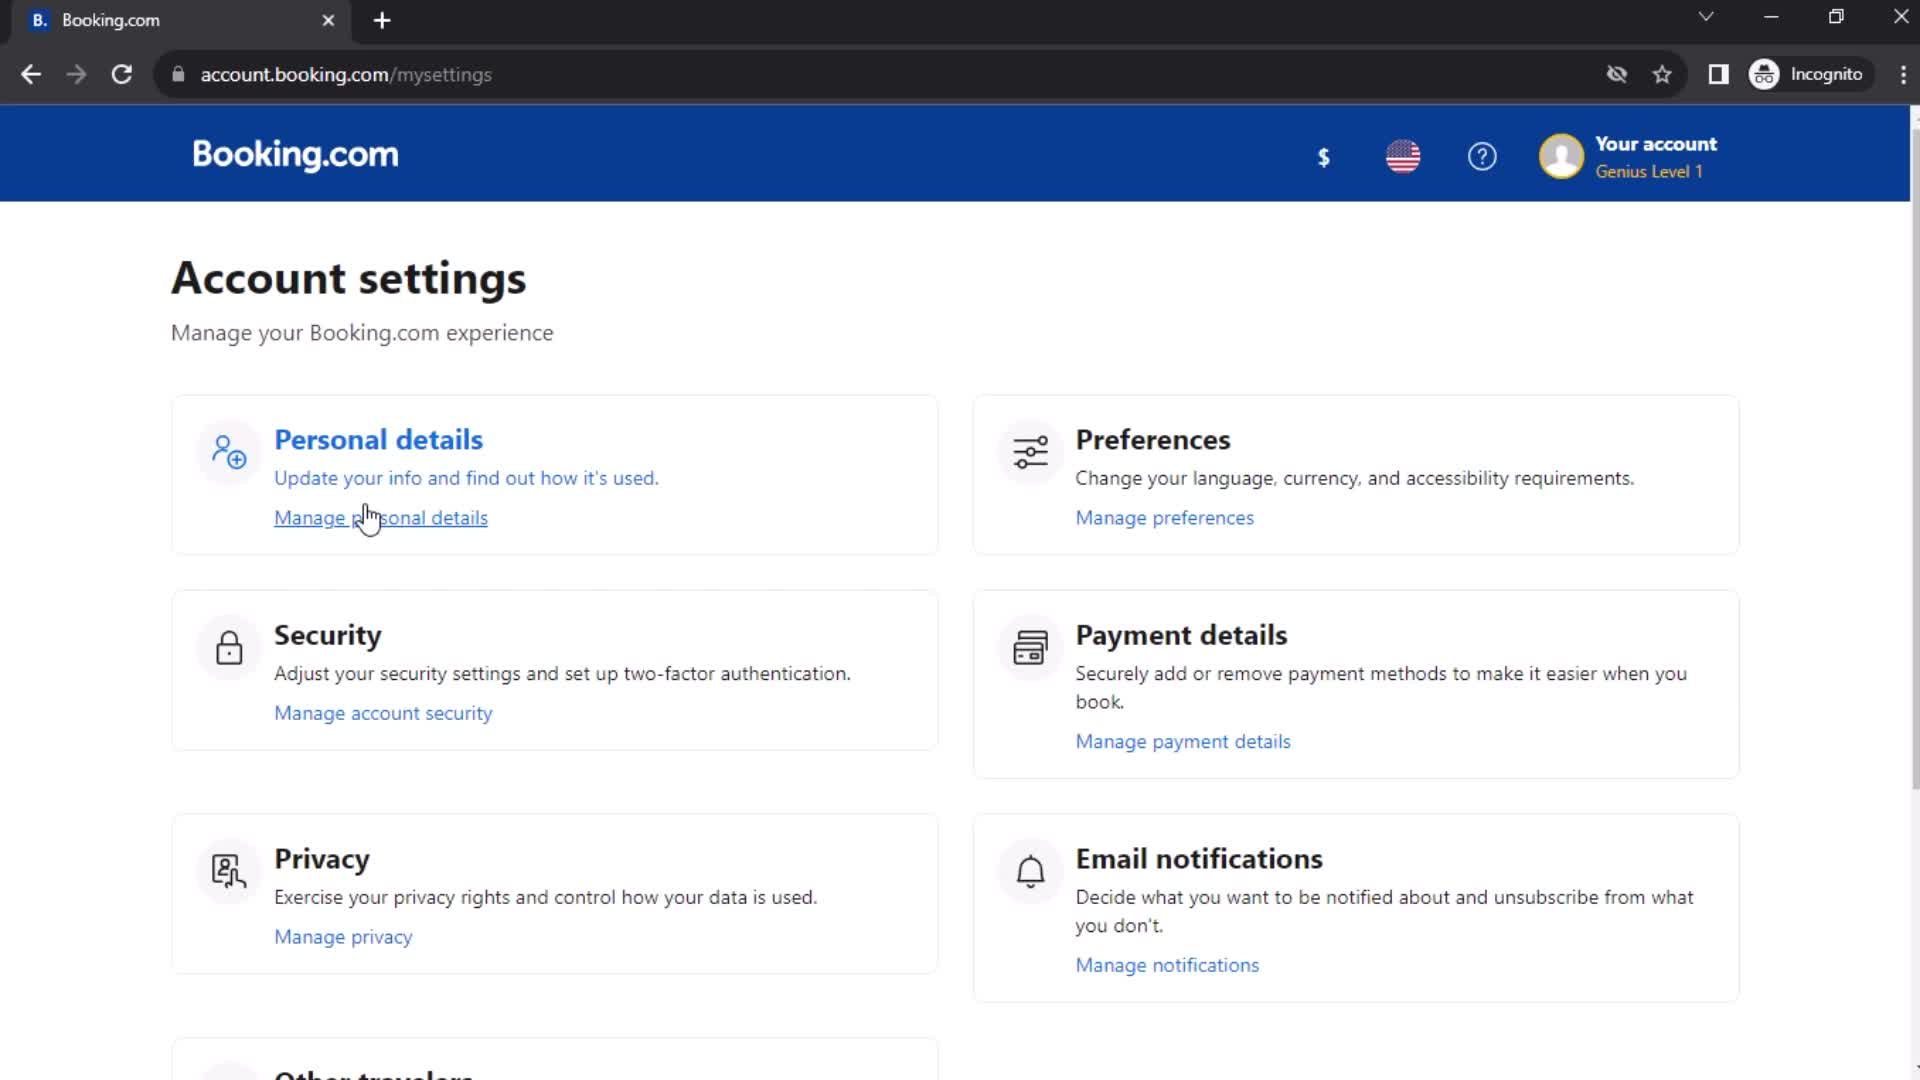Bookmark this page with the star icon
Image resolution: width=1920 pixels, height=1080 pixels.
1662,74
